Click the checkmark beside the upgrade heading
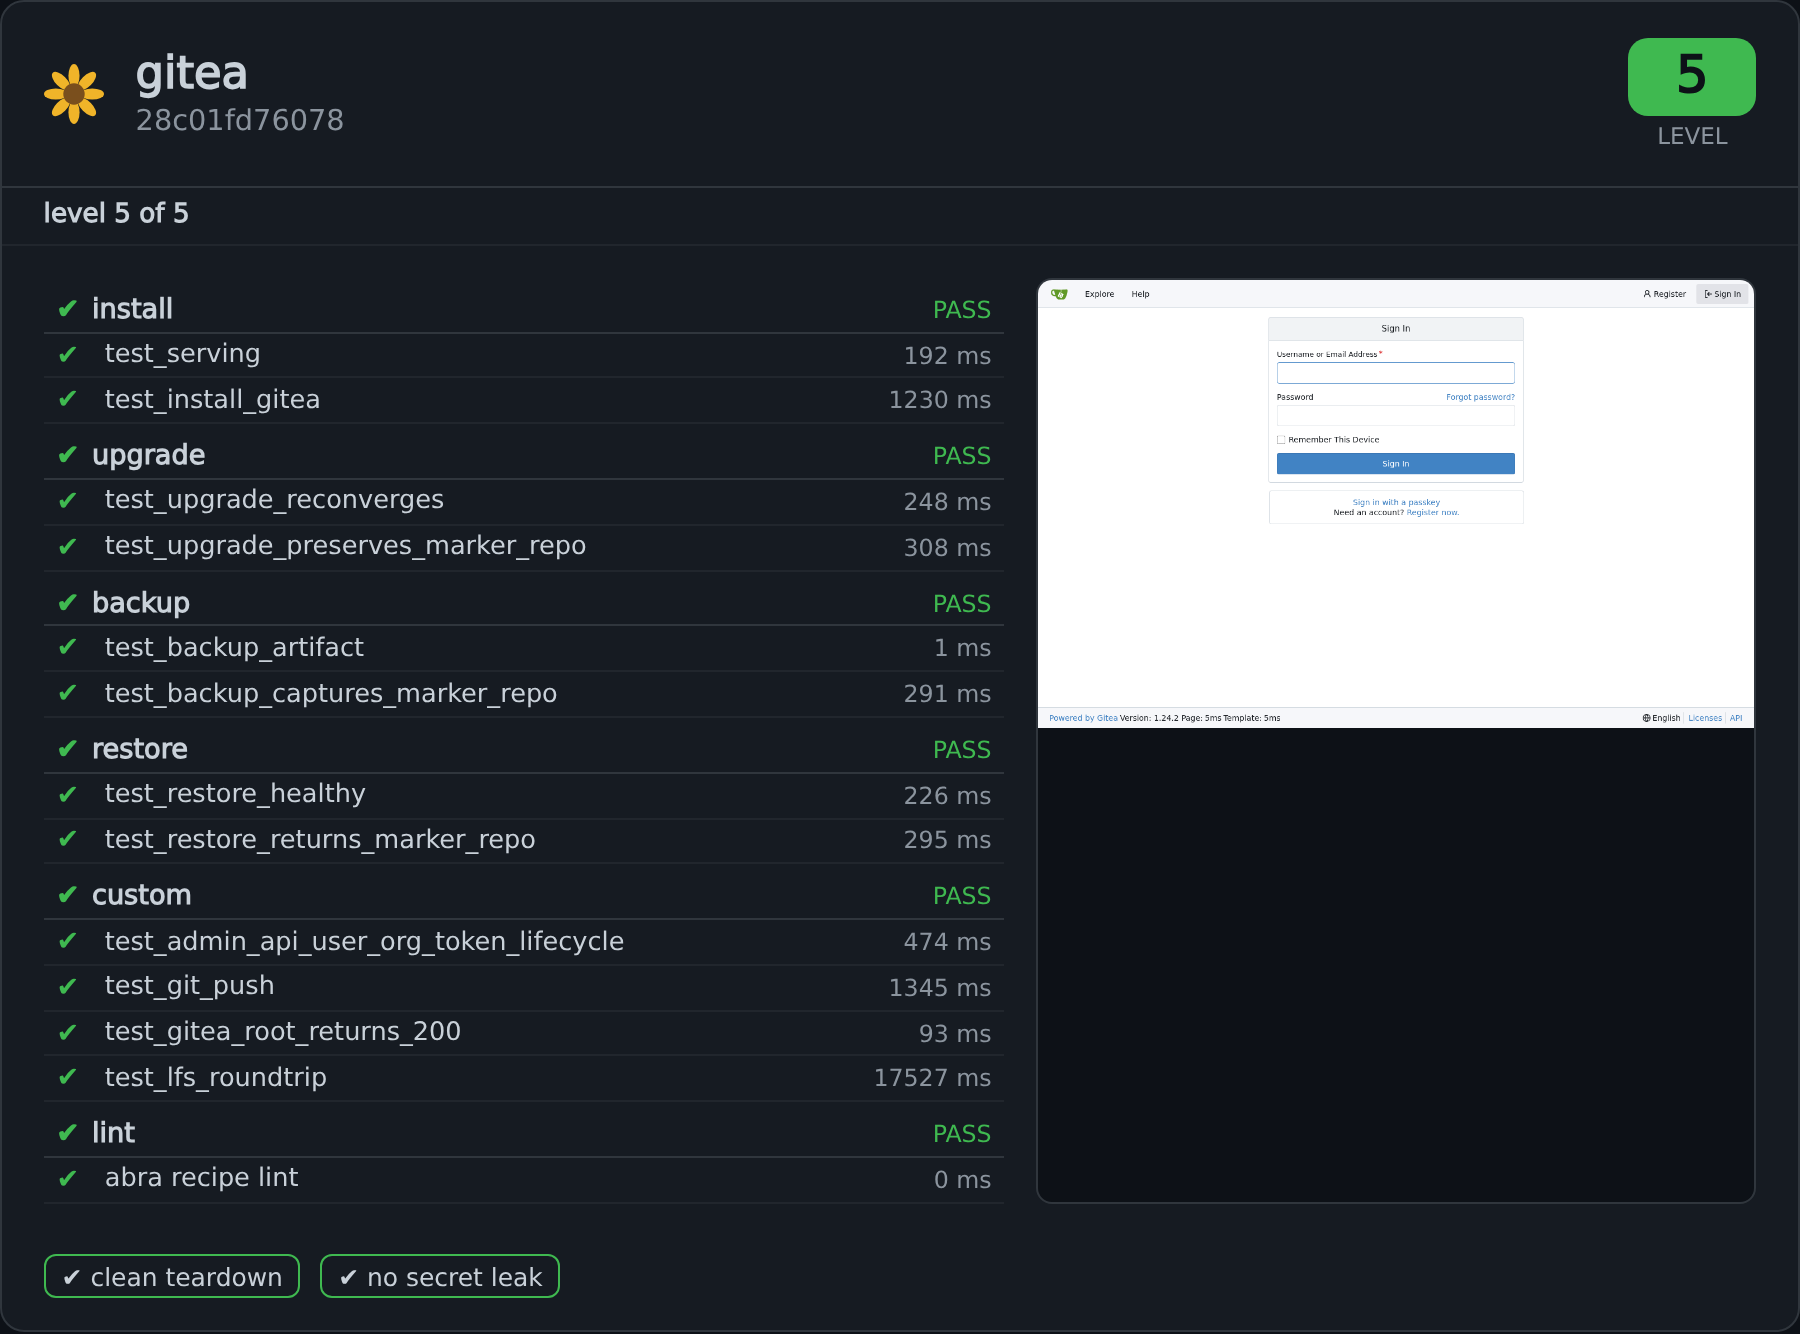 (x=67, y=455)
